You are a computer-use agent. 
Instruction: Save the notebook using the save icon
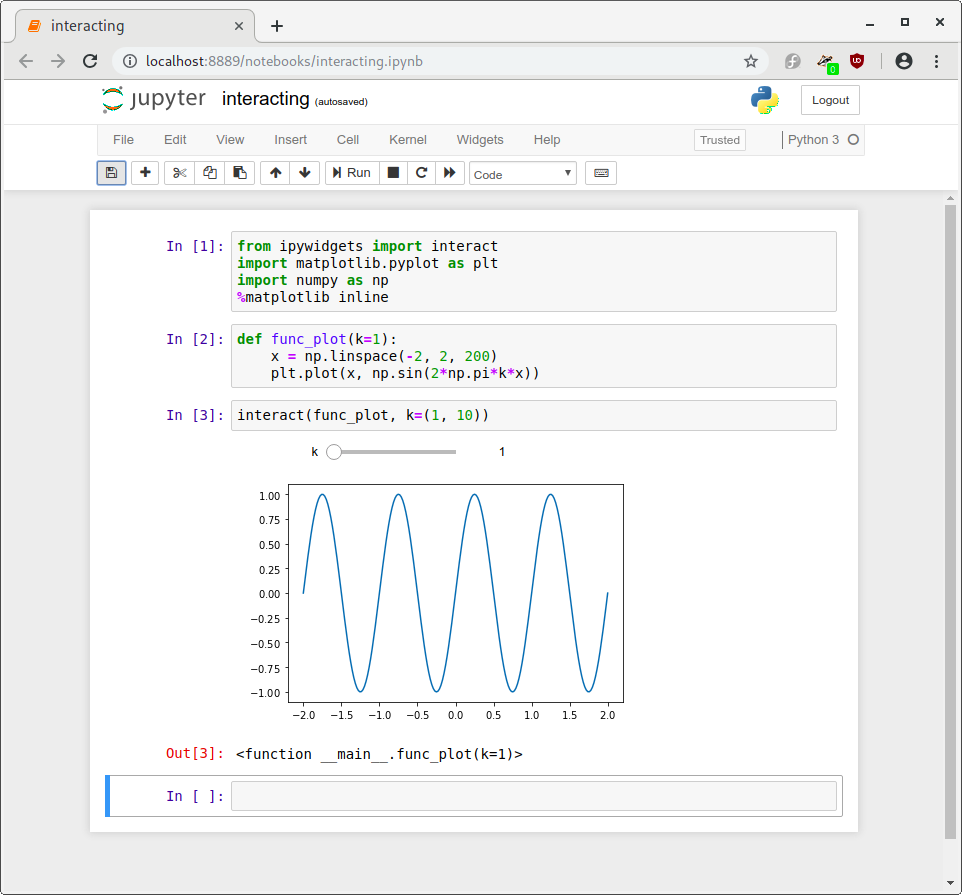111,172
